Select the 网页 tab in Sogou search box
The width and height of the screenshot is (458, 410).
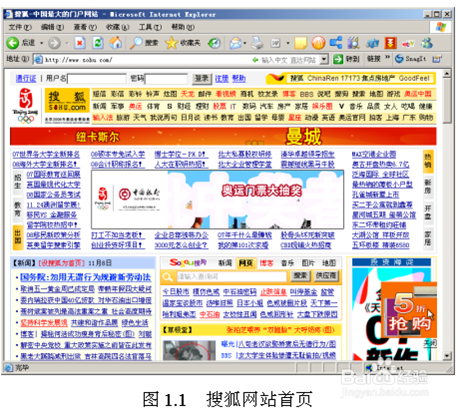pyautogui.click(x=245, y=263)
